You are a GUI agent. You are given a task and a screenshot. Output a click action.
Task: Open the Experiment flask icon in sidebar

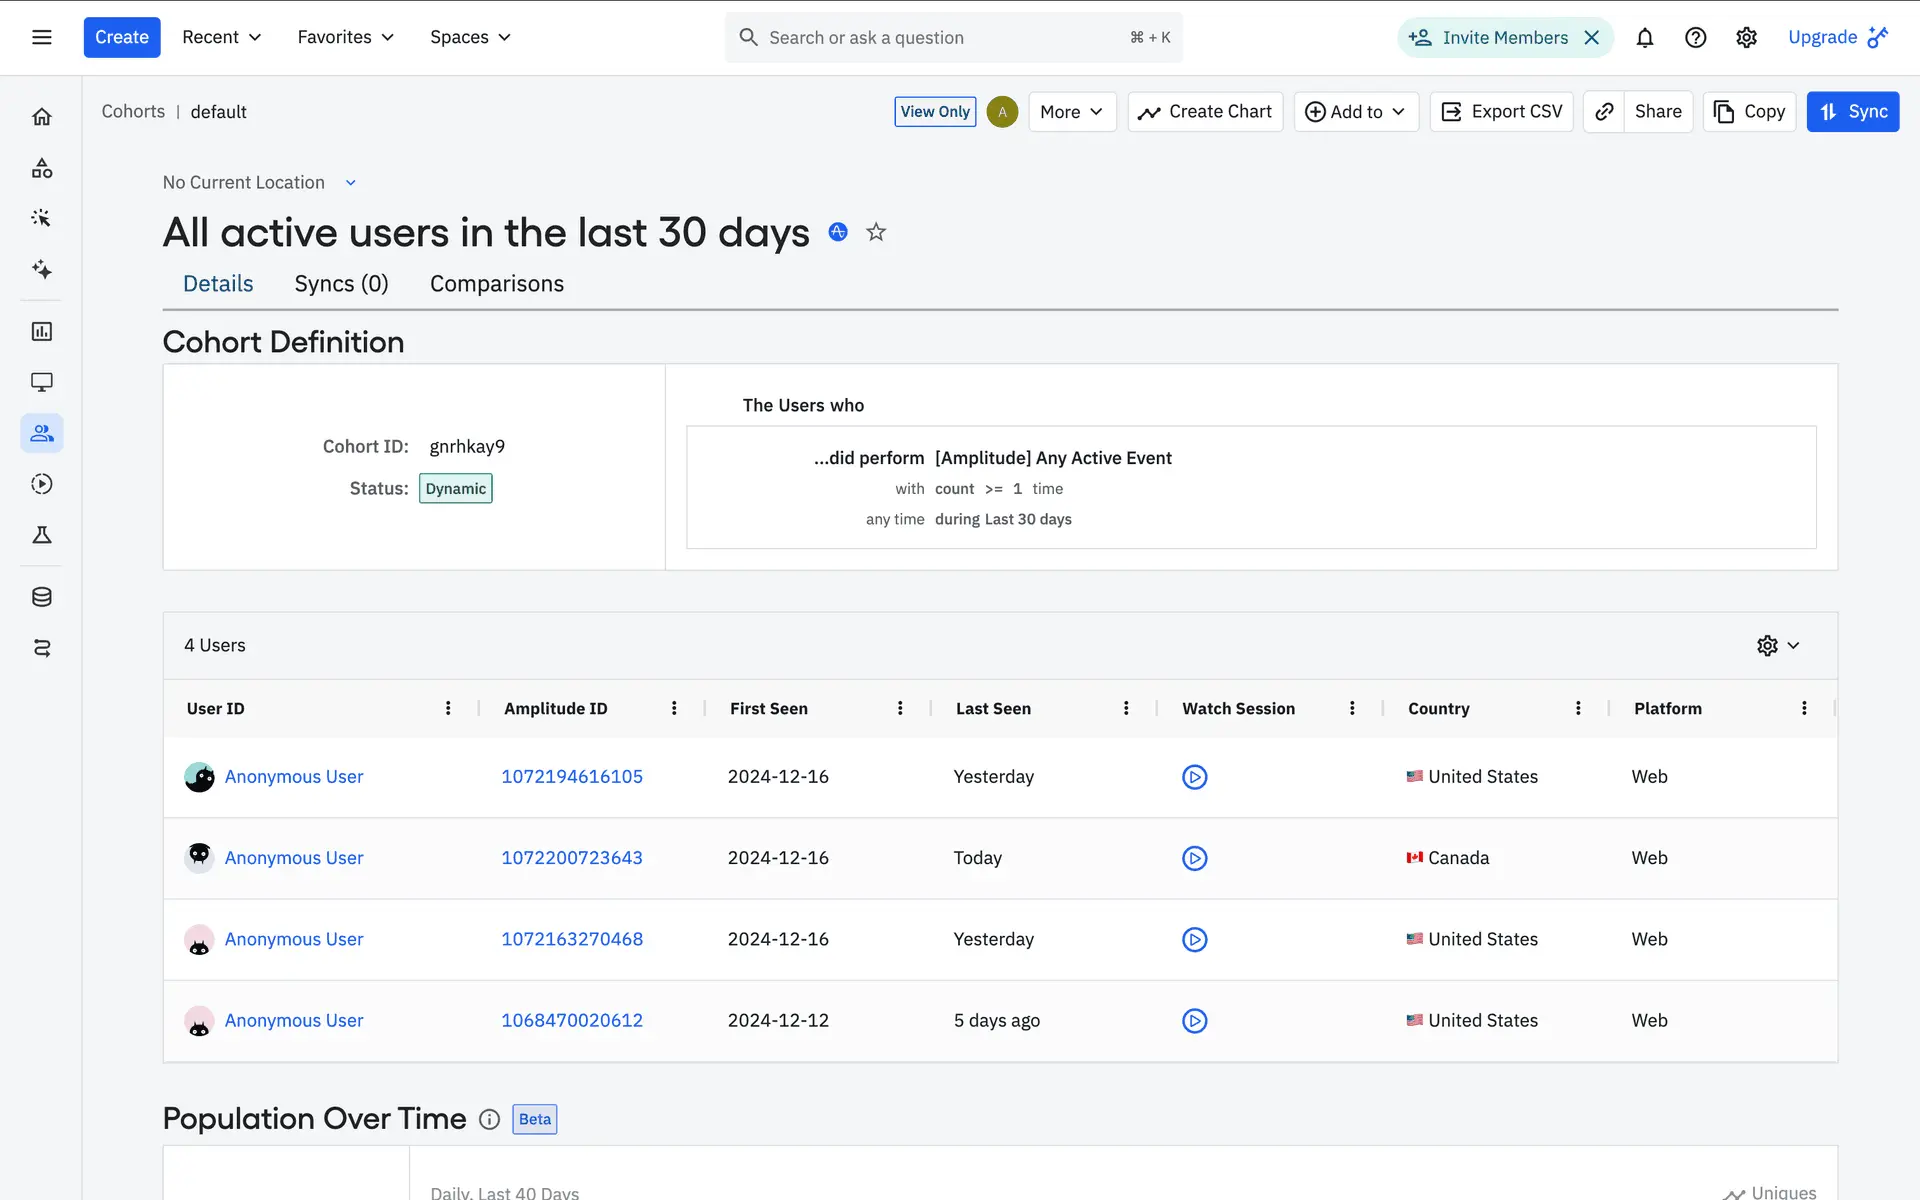42,535
